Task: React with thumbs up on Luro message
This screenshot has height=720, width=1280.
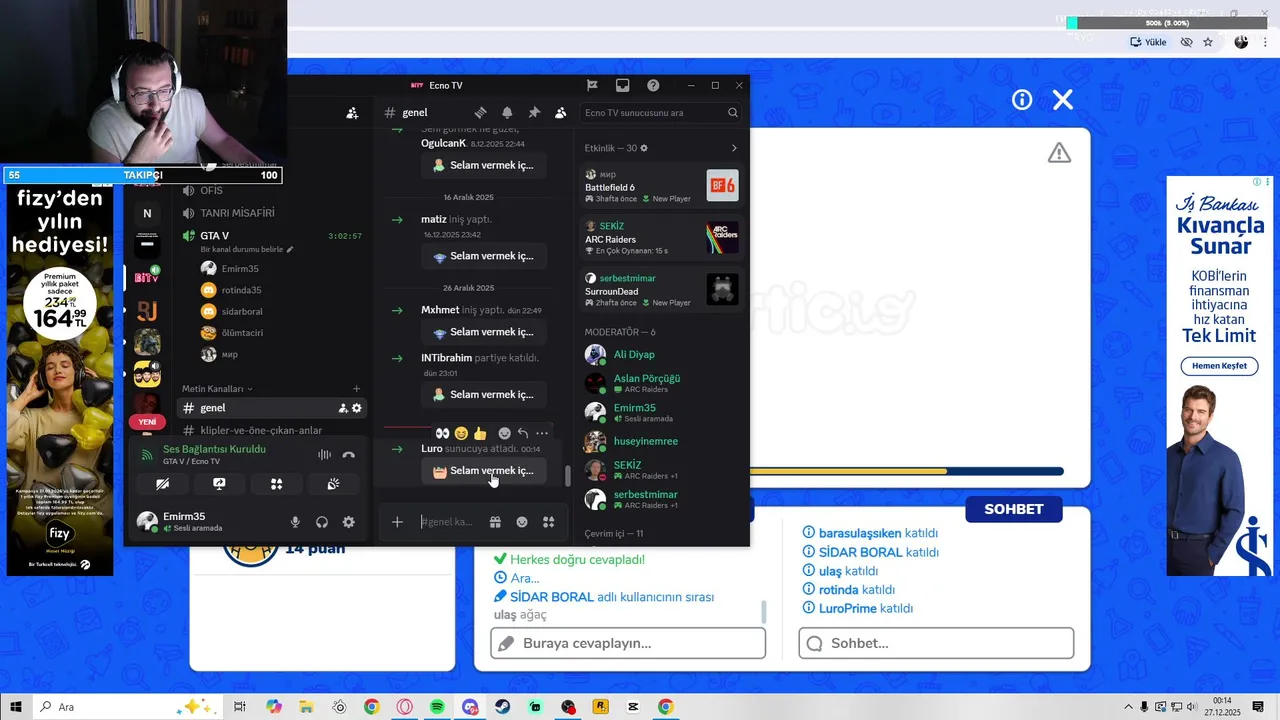Action: click(x=480, y=433)
